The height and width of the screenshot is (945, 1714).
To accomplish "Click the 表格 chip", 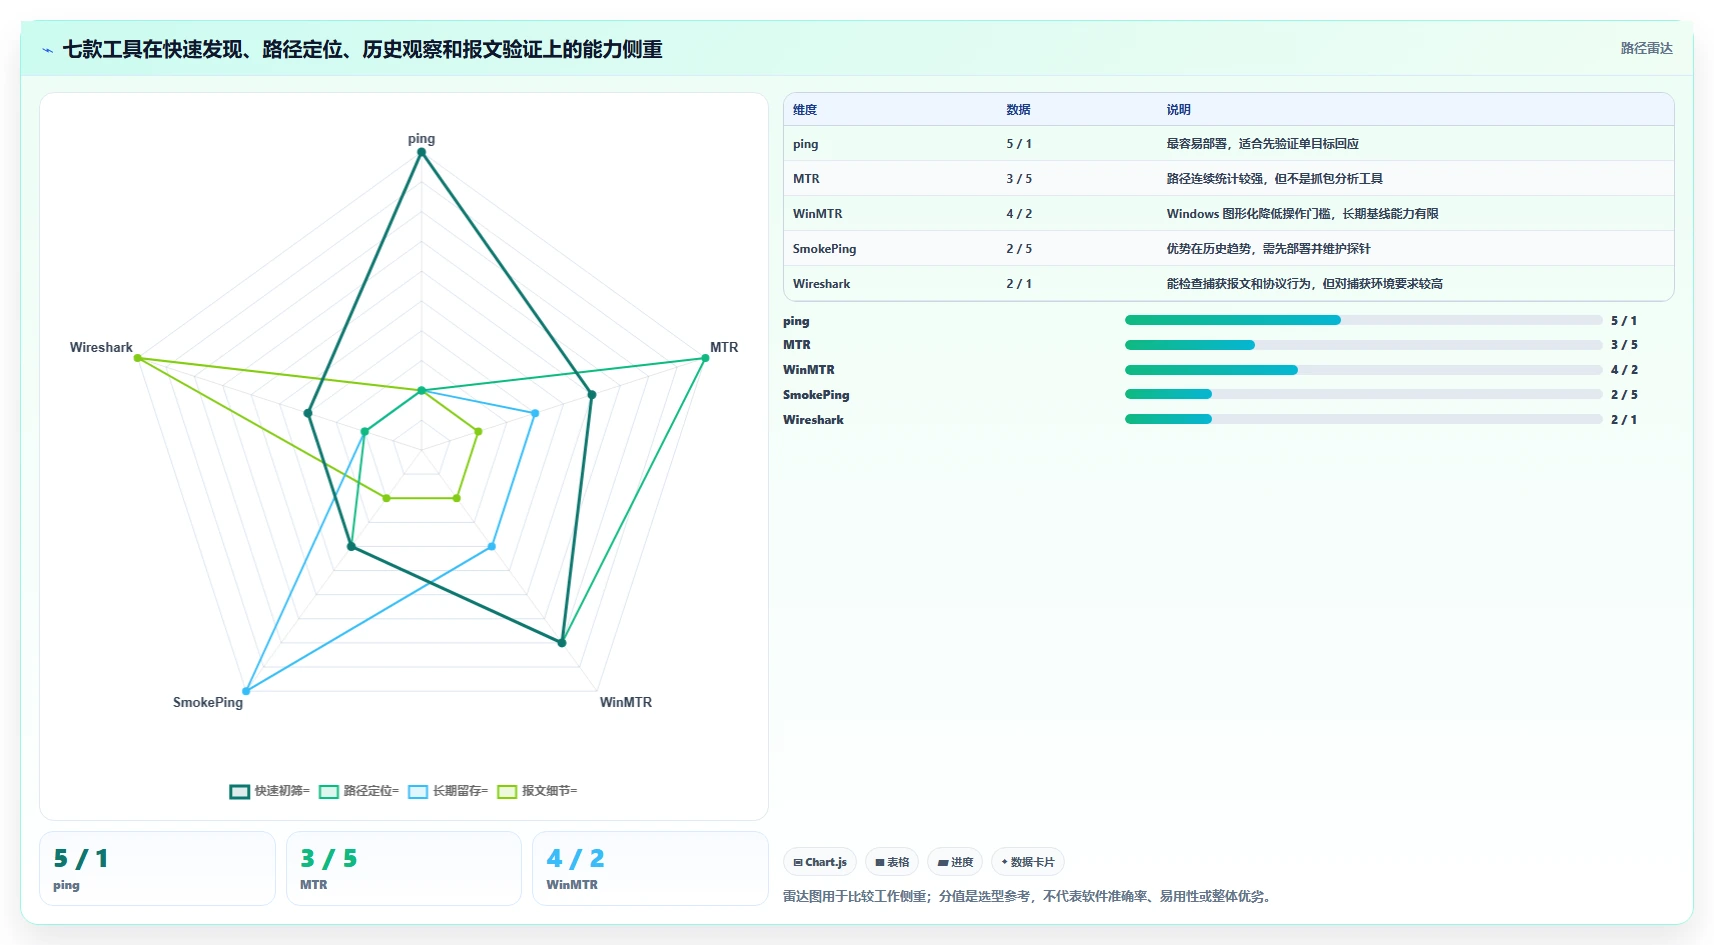I will (892, 862).
